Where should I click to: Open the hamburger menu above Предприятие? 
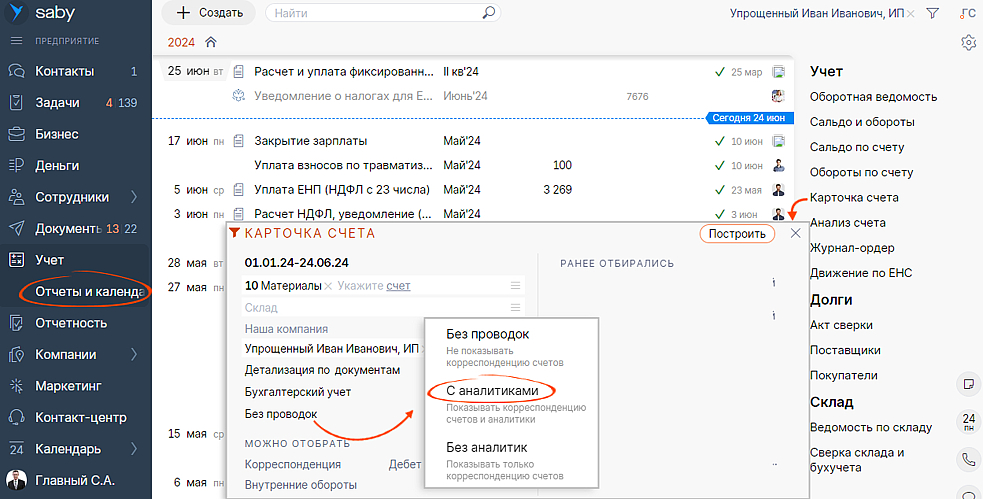(x=16, y=41)
